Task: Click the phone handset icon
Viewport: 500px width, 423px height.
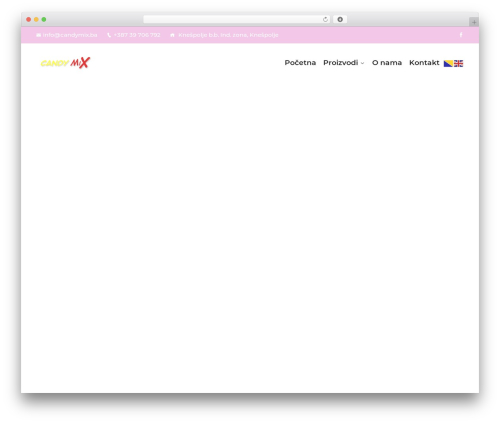Action: [109, 35]
